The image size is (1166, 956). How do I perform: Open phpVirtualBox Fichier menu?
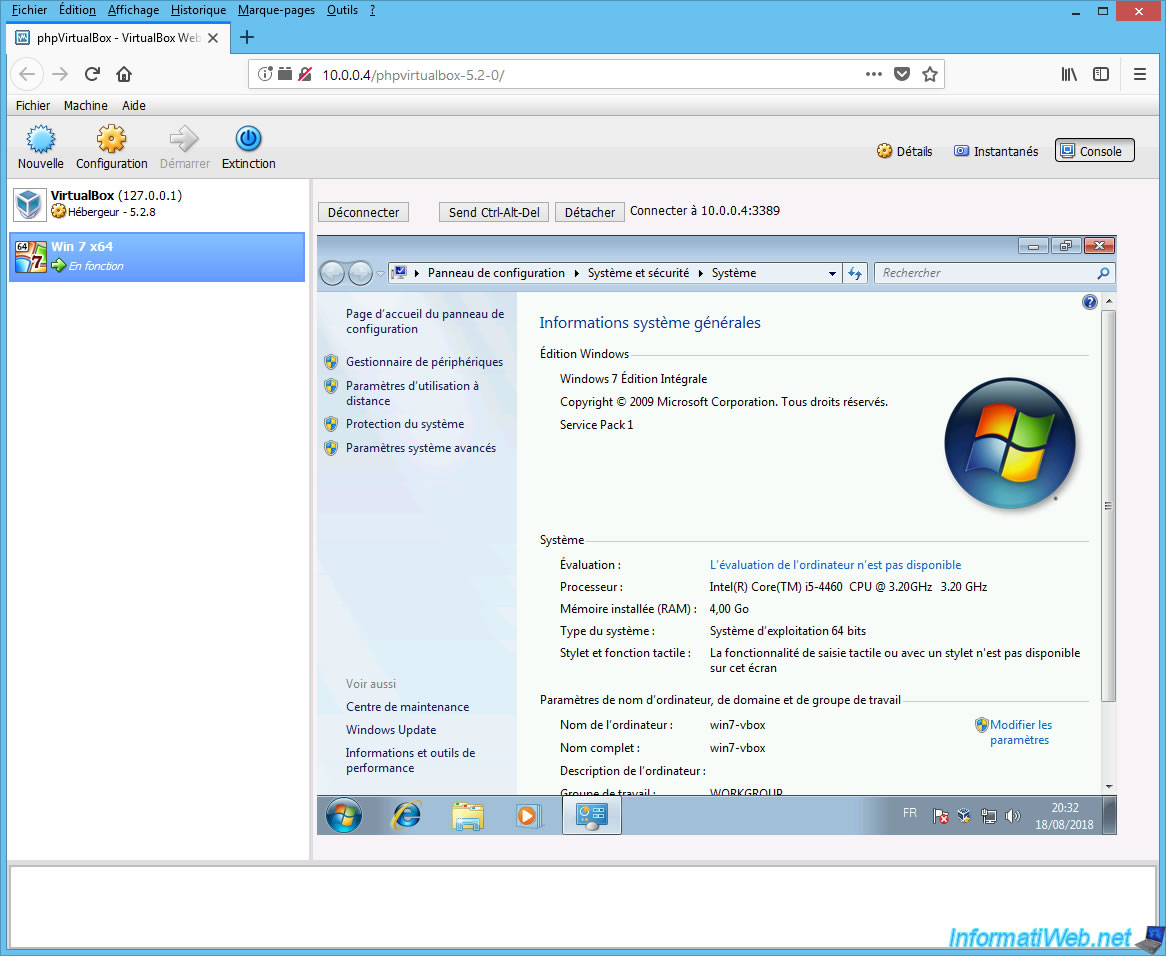(33, 106)
